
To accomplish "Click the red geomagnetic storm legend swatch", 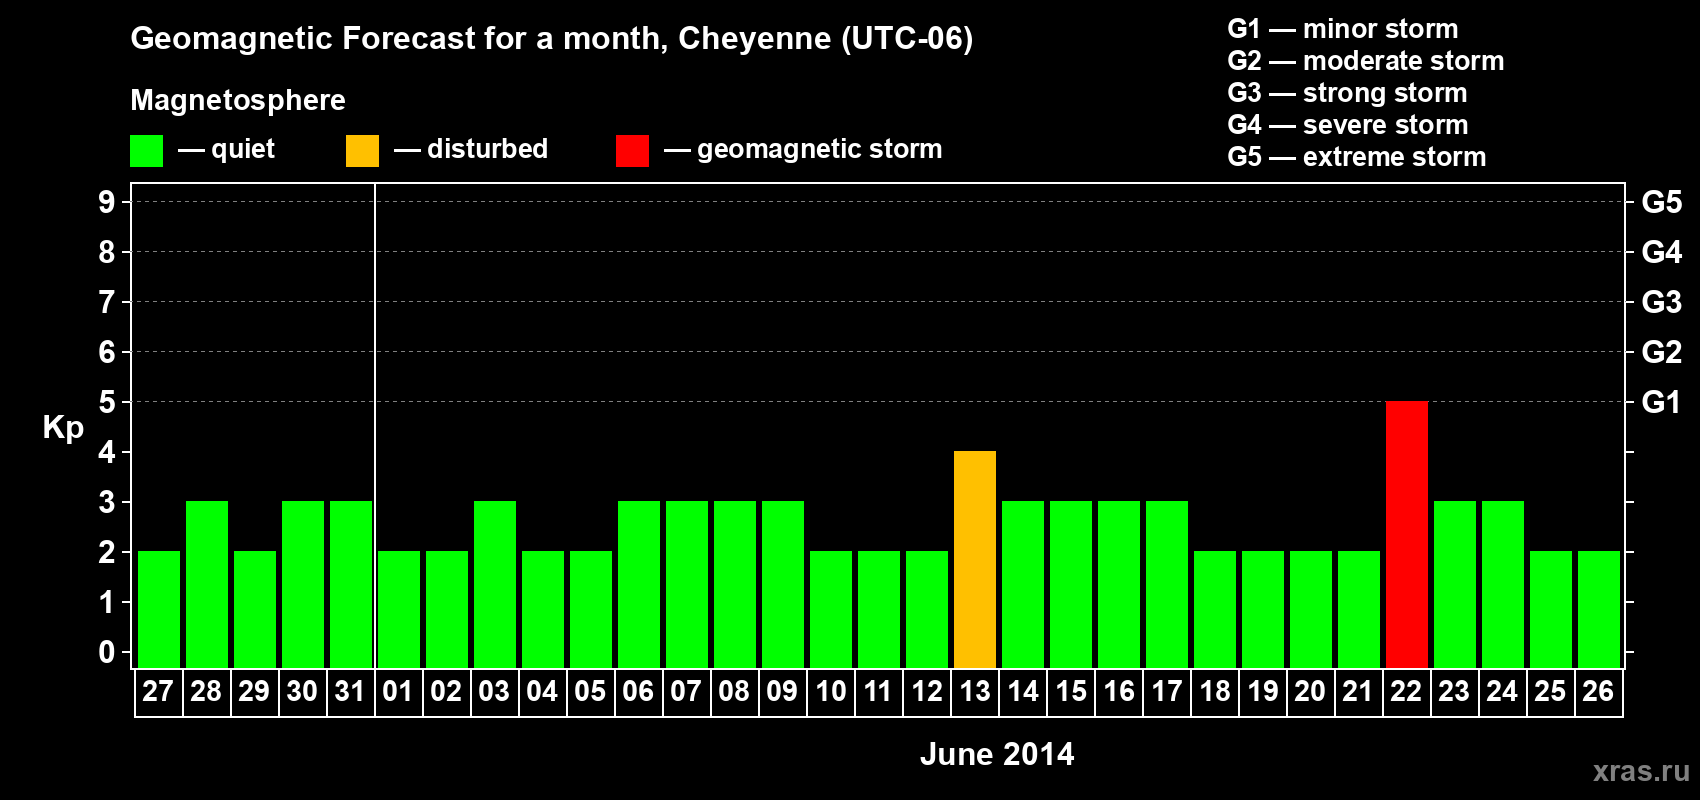I will pyautogui.click(x=632, y=151).
